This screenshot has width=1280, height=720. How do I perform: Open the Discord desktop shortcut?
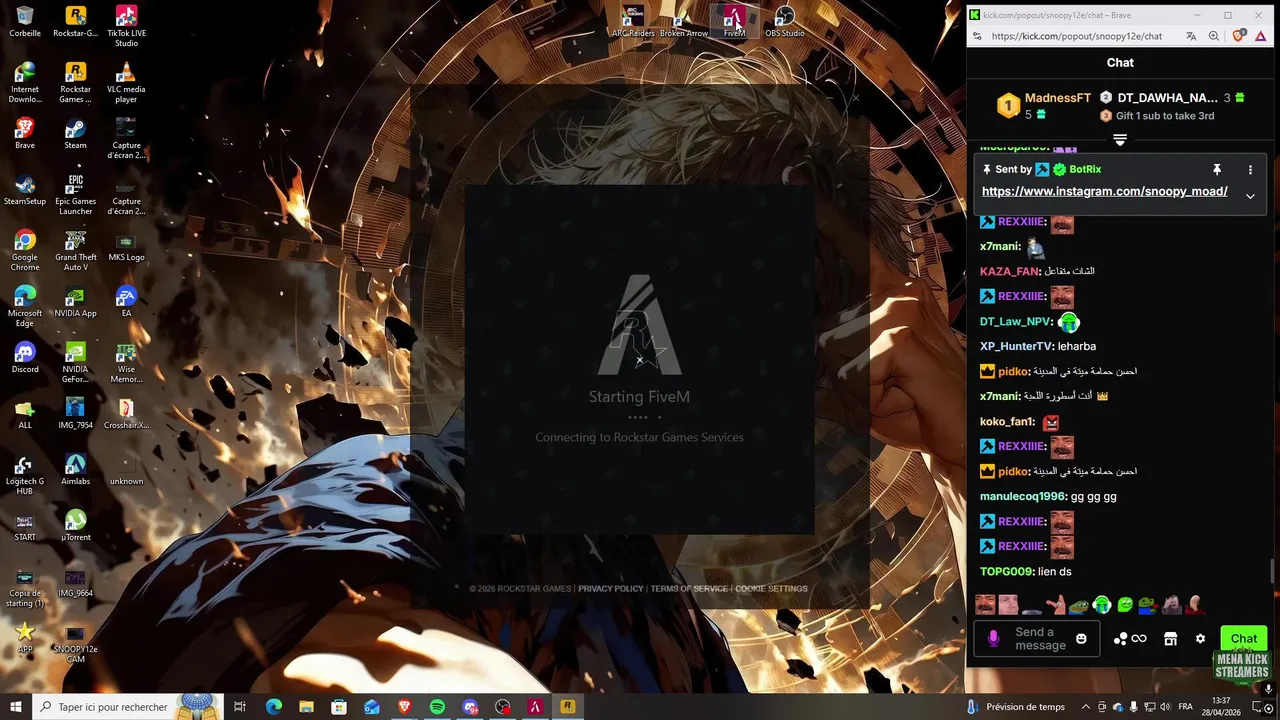[25, 358]
